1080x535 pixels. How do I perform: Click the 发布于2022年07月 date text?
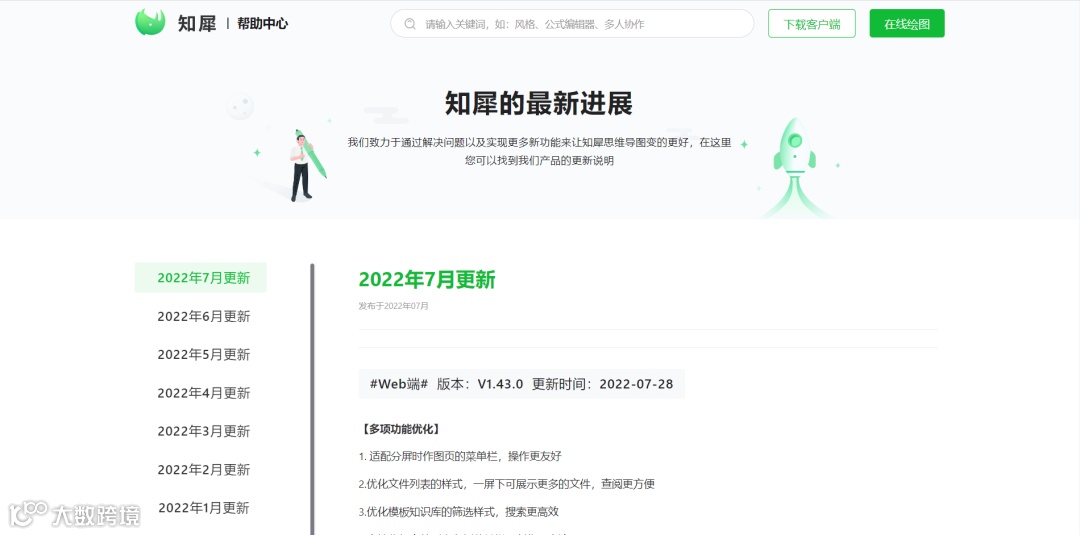(393, 306)
